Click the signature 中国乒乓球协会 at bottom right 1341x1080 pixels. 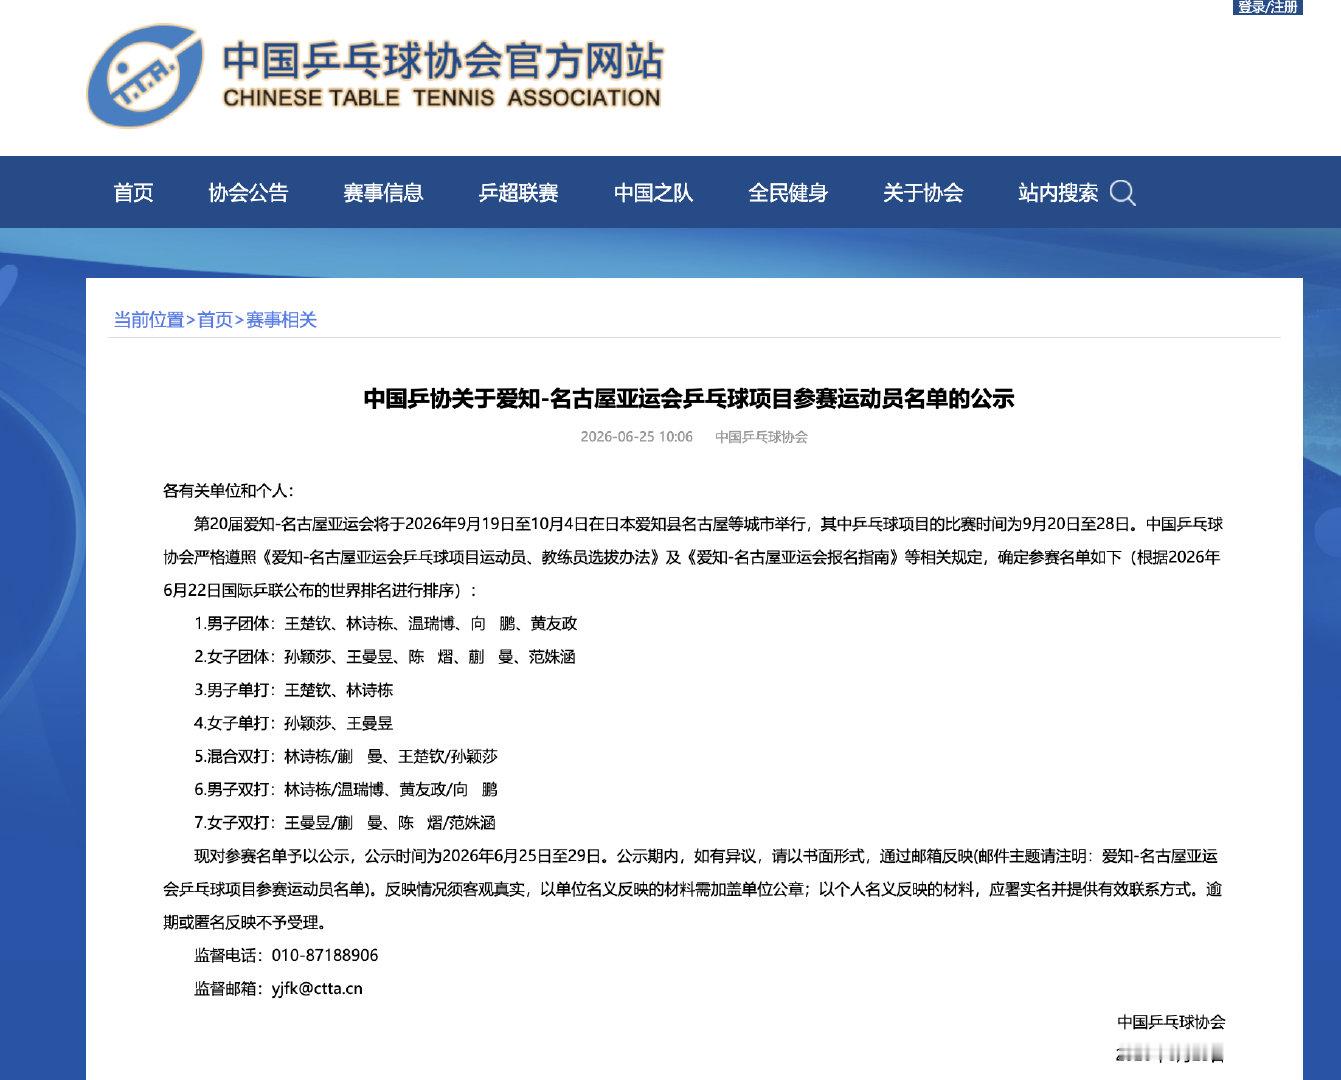1171,1022
